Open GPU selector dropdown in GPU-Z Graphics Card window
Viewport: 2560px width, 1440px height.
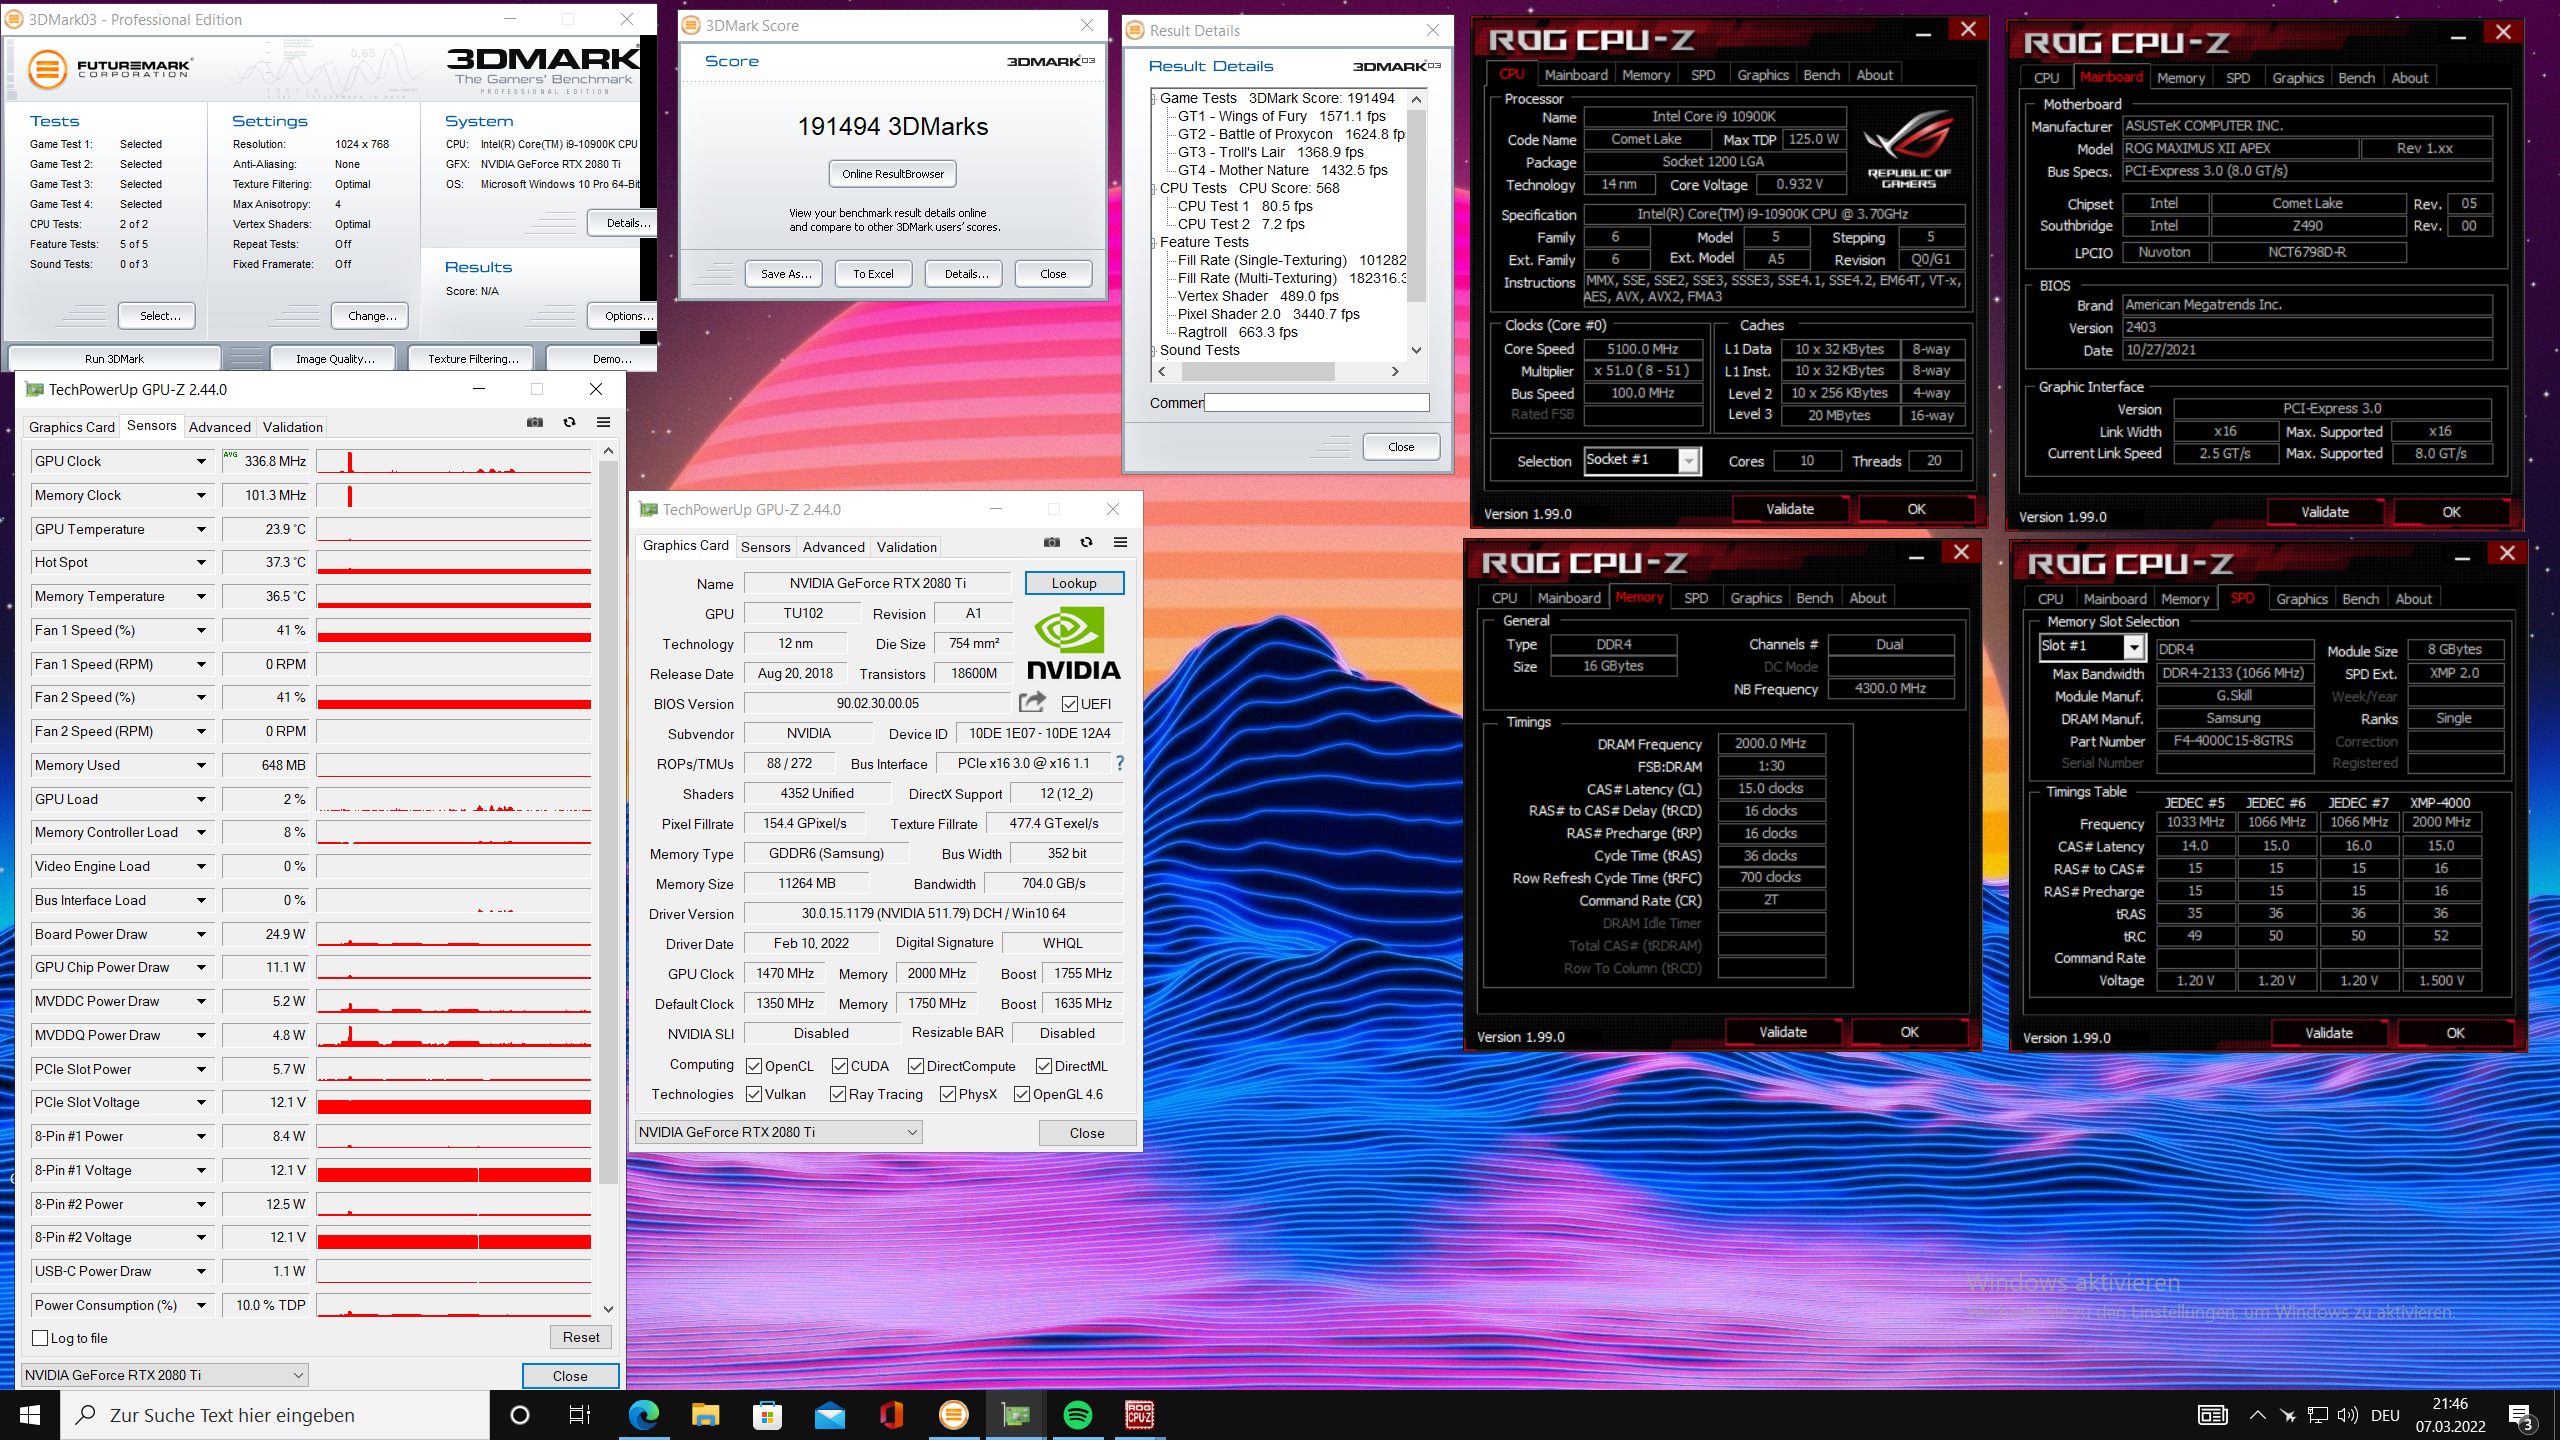(779, 1132)
